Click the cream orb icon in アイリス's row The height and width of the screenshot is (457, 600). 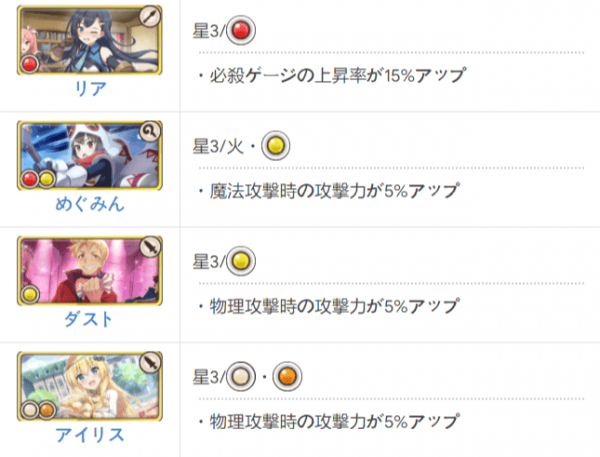click(241, 377)
